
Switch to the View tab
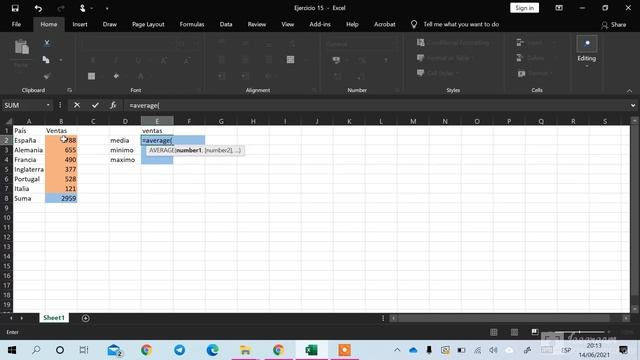tap(288, 24)
